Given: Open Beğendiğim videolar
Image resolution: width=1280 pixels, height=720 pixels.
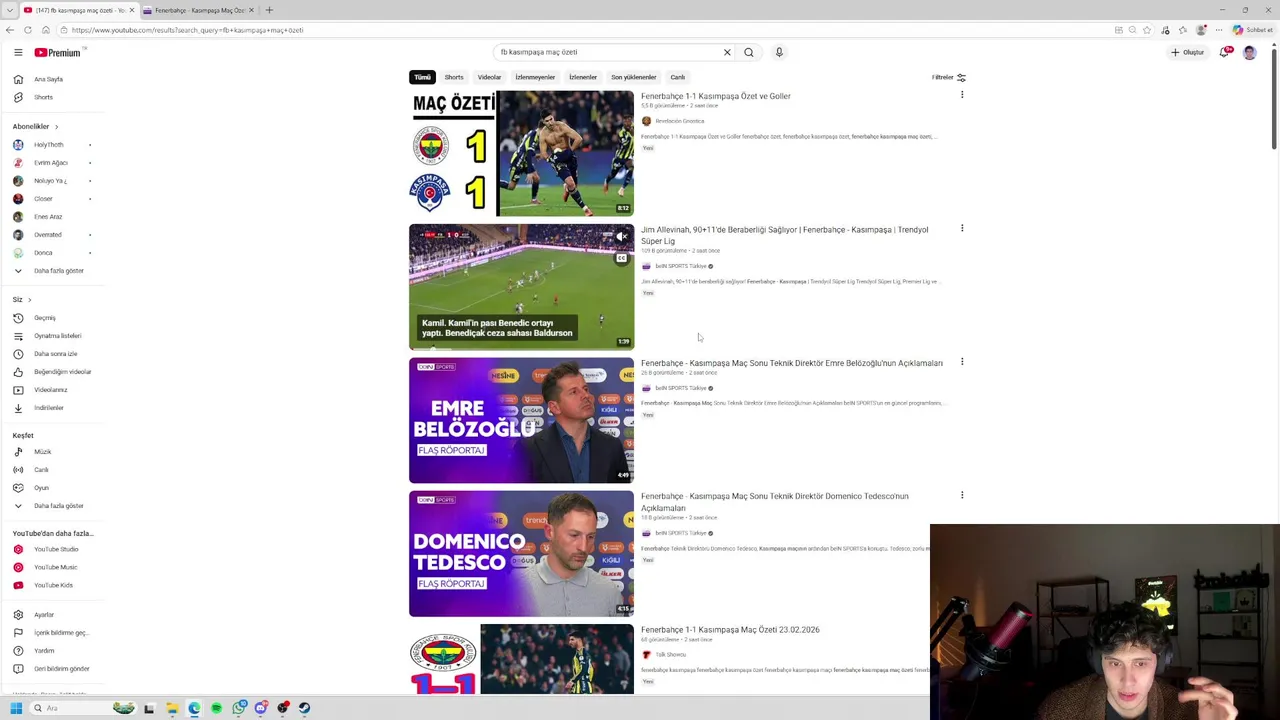Looking at the screenshot, I should (62, 372).
